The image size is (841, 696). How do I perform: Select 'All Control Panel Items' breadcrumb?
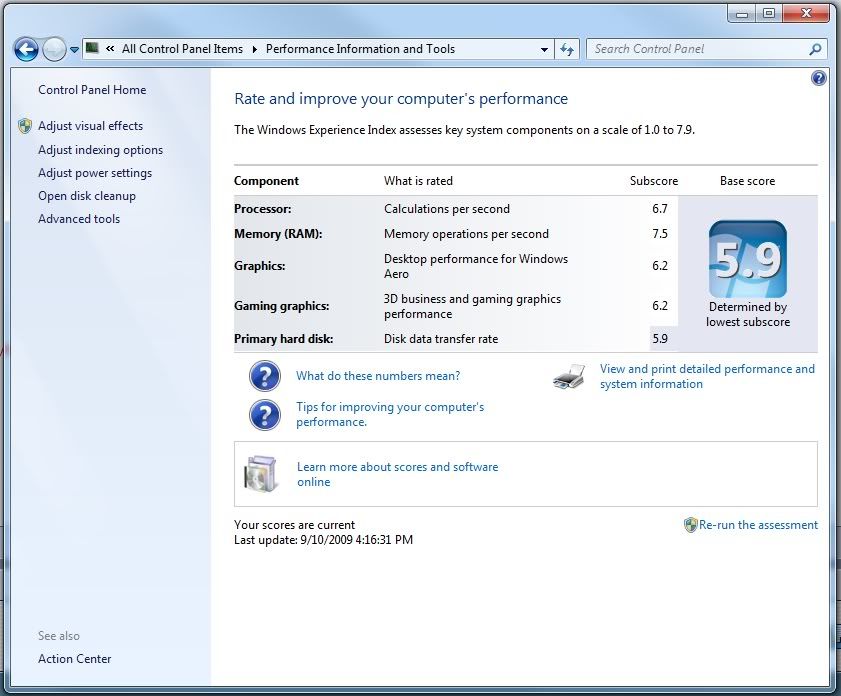(182, 48)
